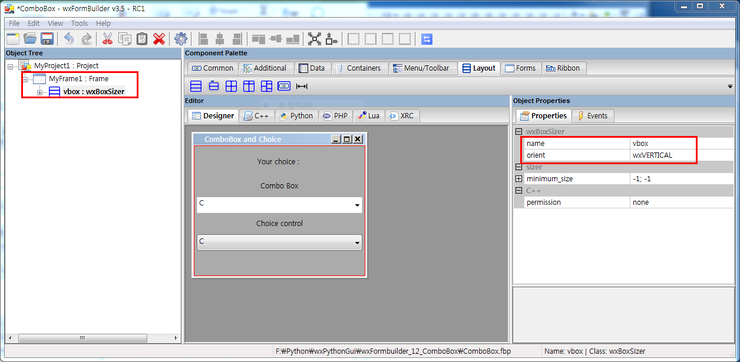Apply Align Right in the toolbar

[237, 39]
